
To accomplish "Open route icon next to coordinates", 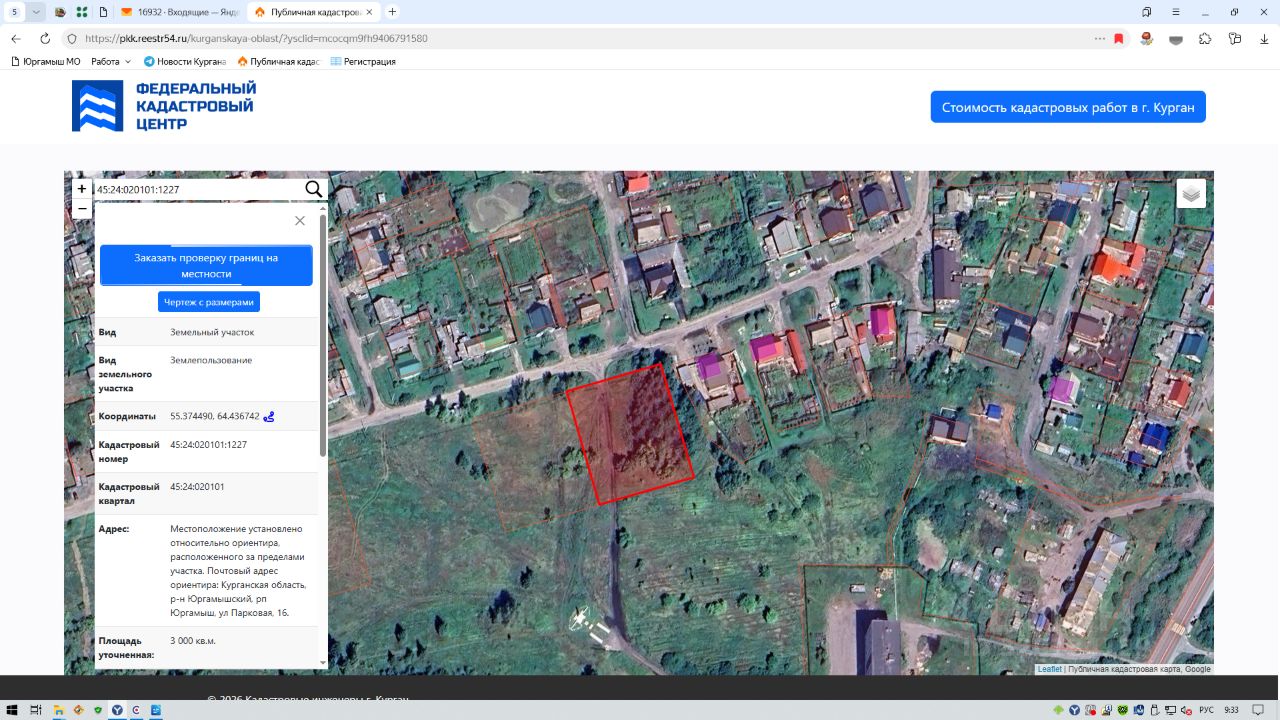I will coord(269,416).
